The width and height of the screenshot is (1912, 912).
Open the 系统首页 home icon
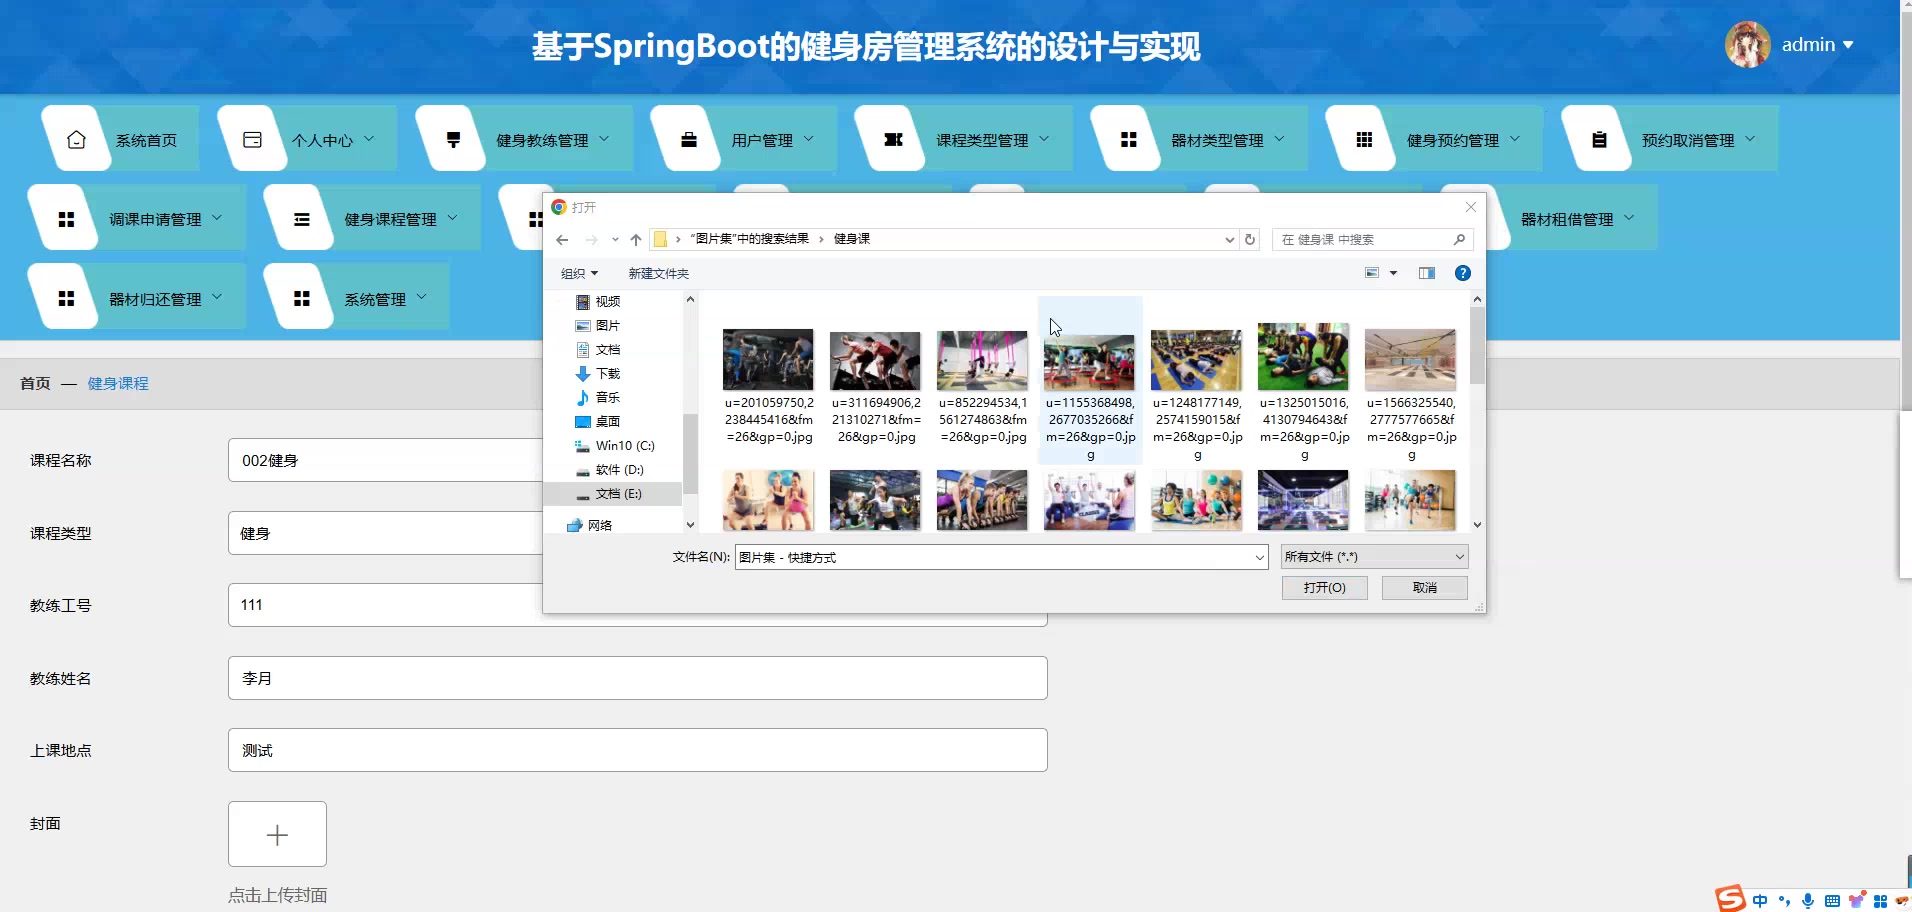[77, 138]
